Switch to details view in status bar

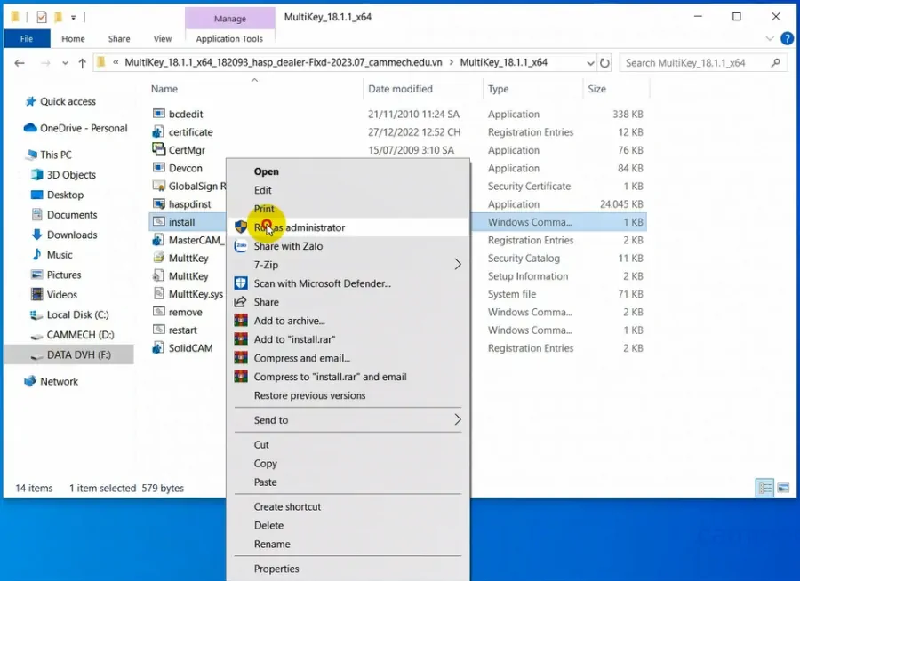click(765, 488)
